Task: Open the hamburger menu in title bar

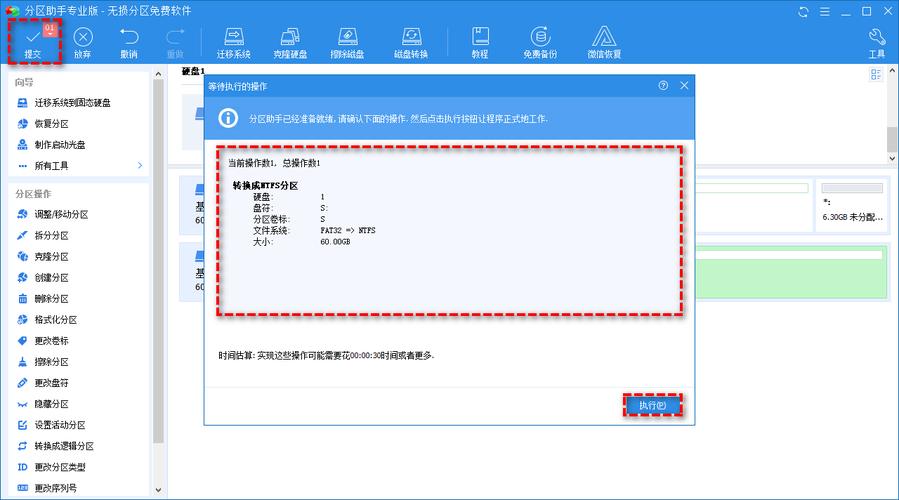Action: tap(824, 11)
